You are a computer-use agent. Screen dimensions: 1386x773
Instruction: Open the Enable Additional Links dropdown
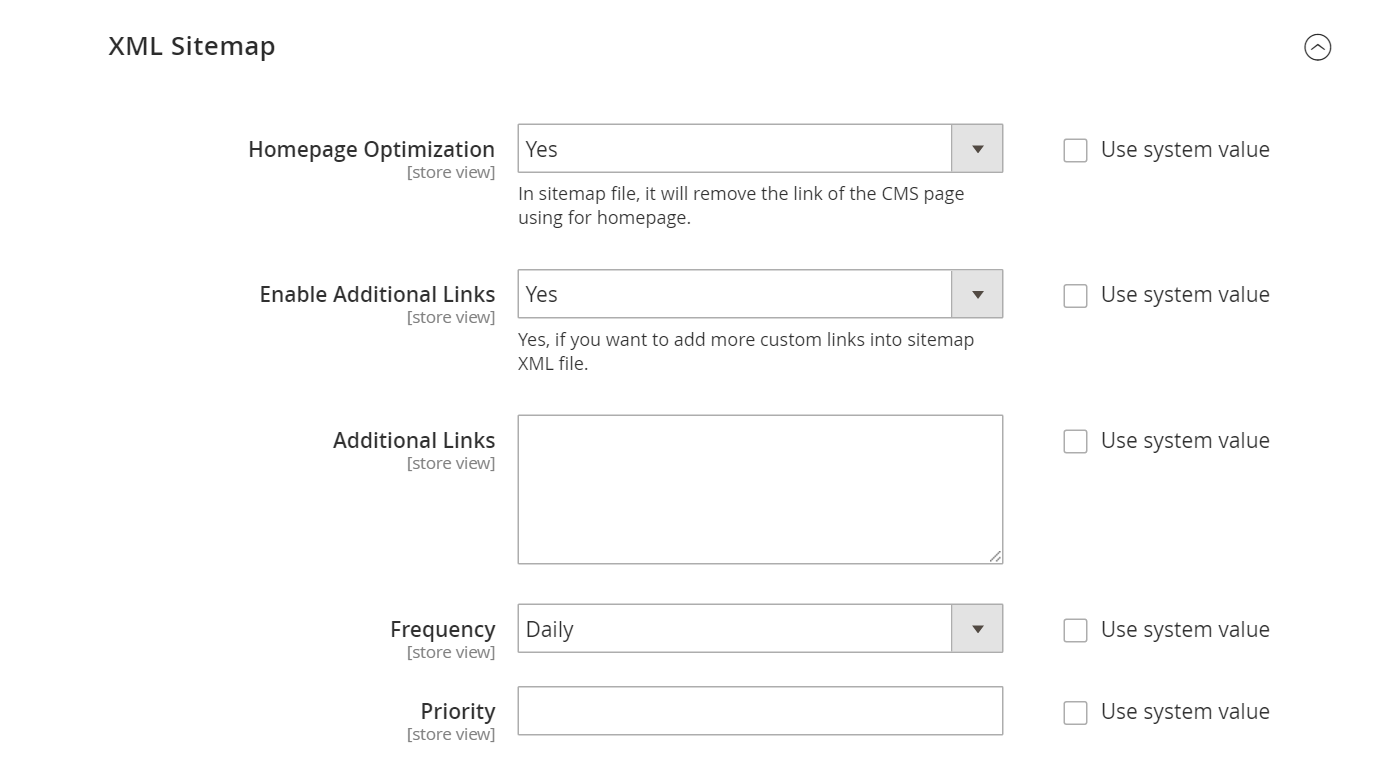[735, 294]
